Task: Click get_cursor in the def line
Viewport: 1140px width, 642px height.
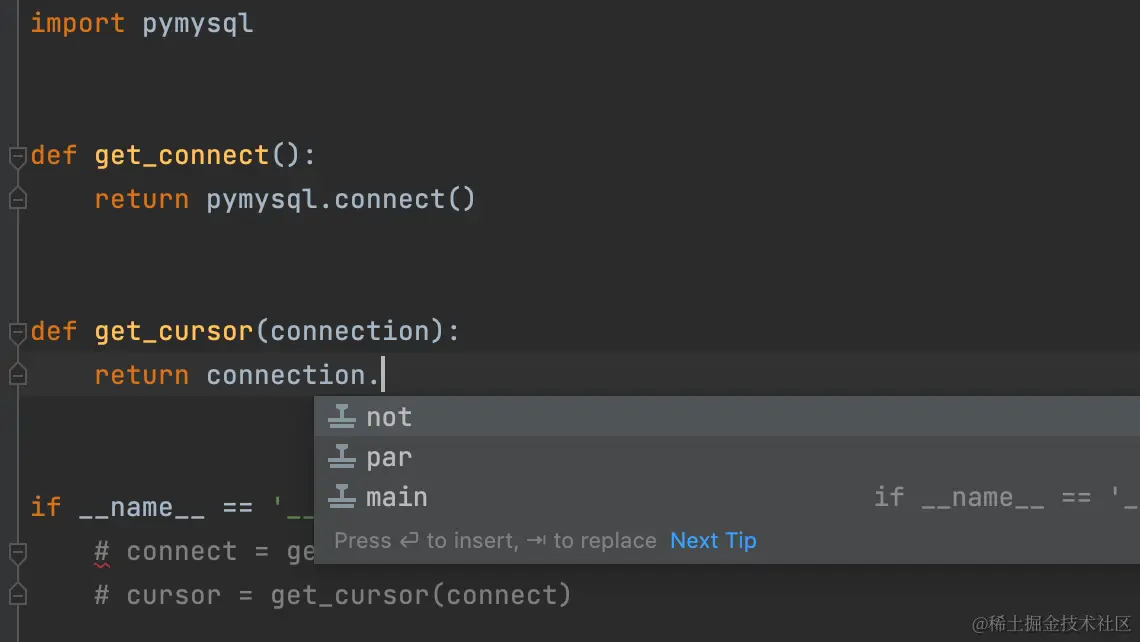Action: tap(174, 331)
